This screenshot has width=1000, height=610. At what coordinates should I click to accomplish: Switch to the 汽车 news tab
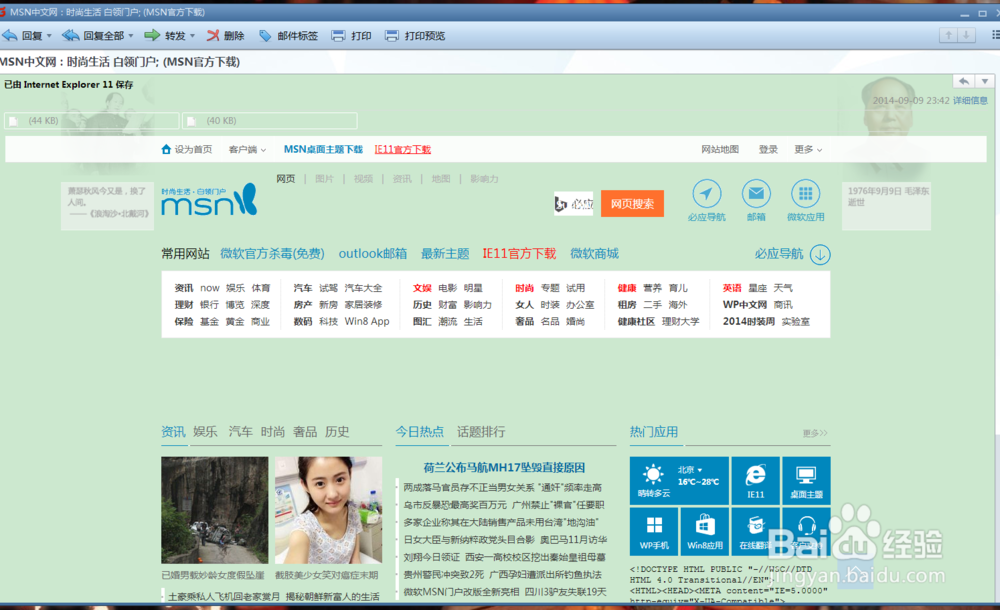coord(240,432)
